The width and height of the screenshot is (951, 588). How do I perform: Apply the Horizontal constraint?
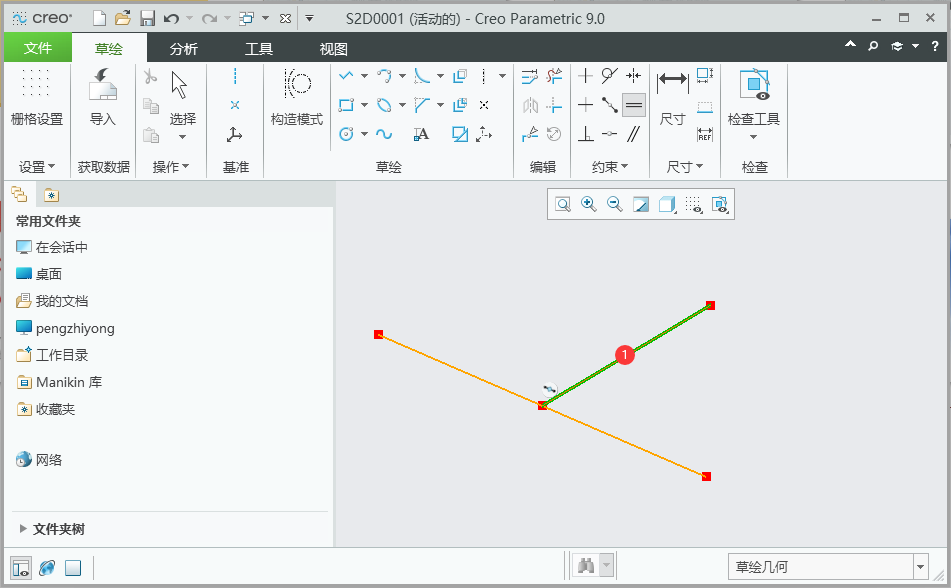[585, 105]
